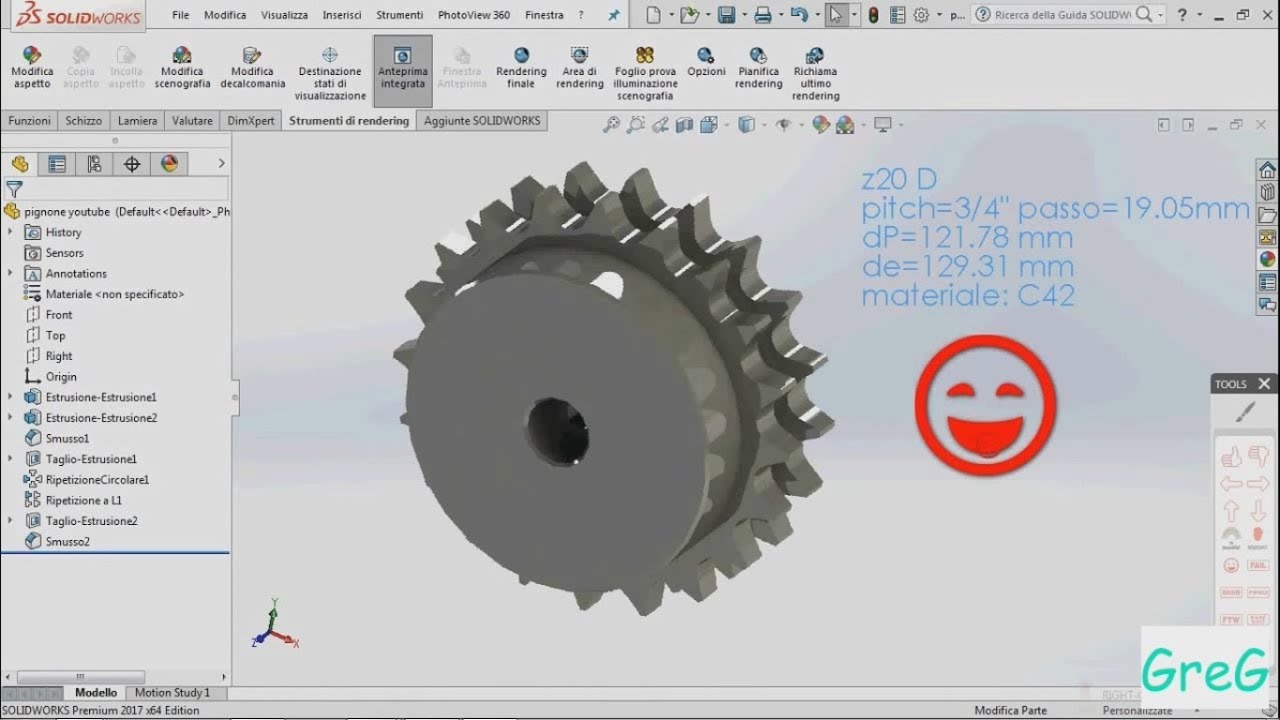Switch to Motion Study 1 tab
The image size is (1280, 720).
[x=172, y=692]
